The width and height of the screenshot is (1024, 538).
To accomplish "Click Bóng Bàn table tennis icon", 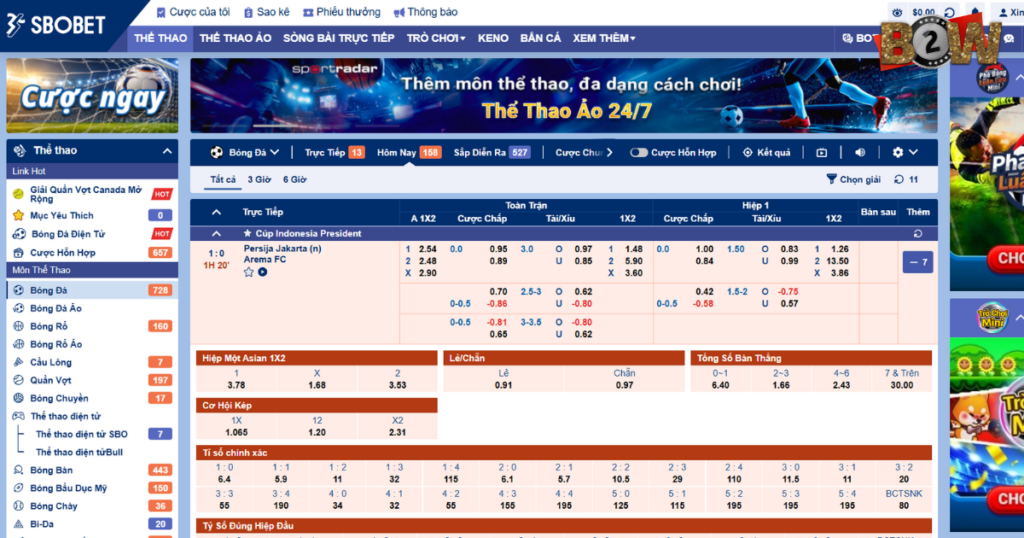I will click(18, 470).
